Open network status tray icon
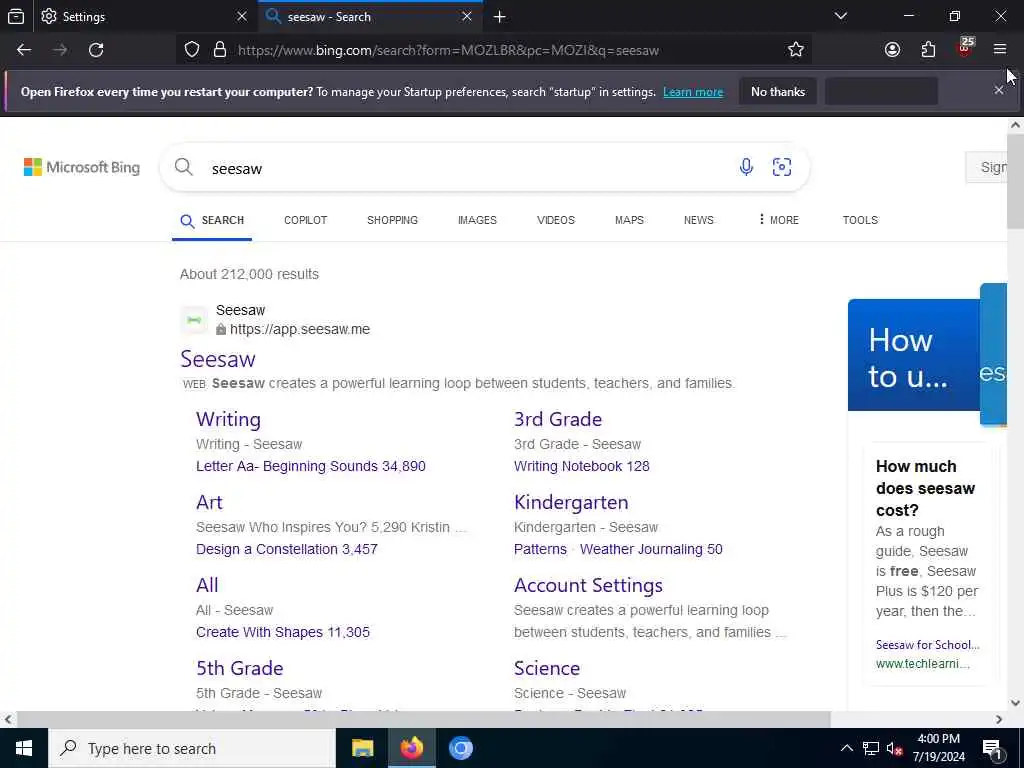The width and height of the screenshot is (1024, 768). click(x=871, y=748)
